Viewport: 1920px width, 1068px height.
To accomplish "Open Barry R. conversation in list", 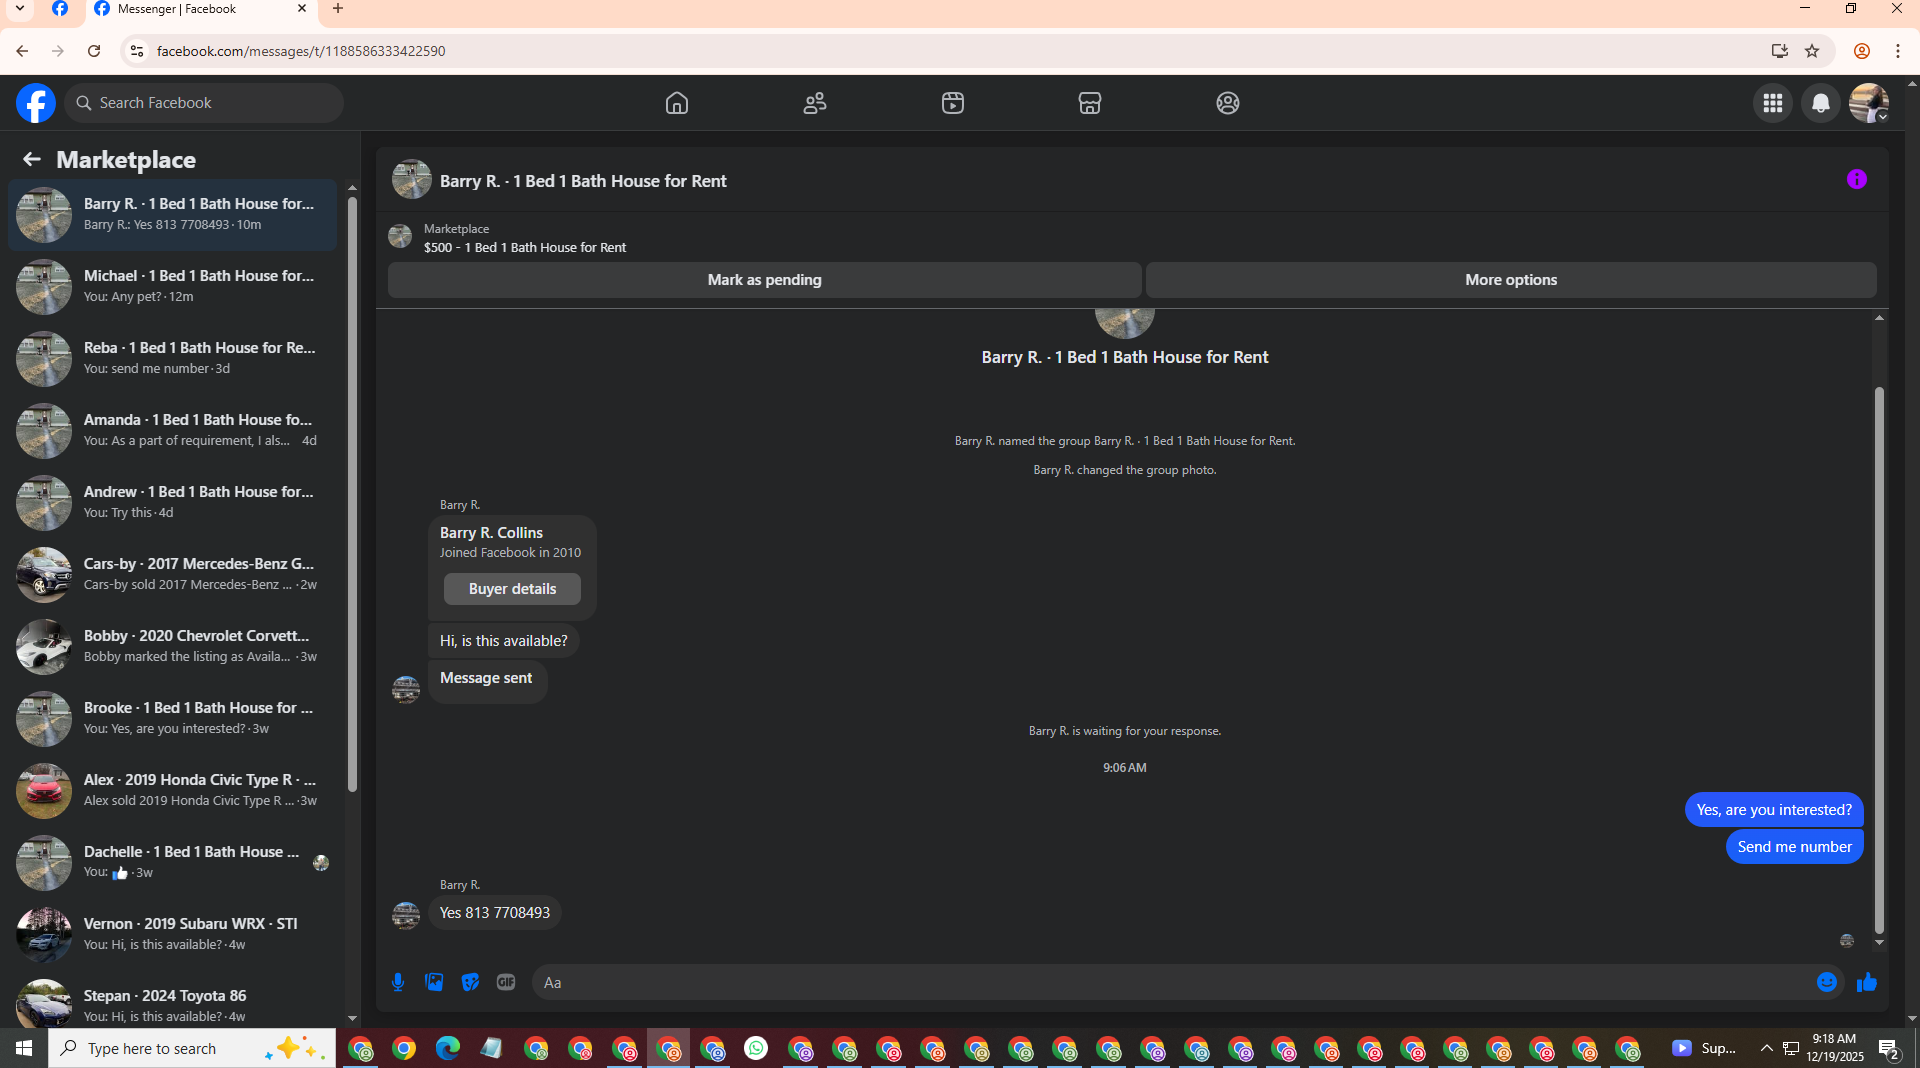I will 172,215.
